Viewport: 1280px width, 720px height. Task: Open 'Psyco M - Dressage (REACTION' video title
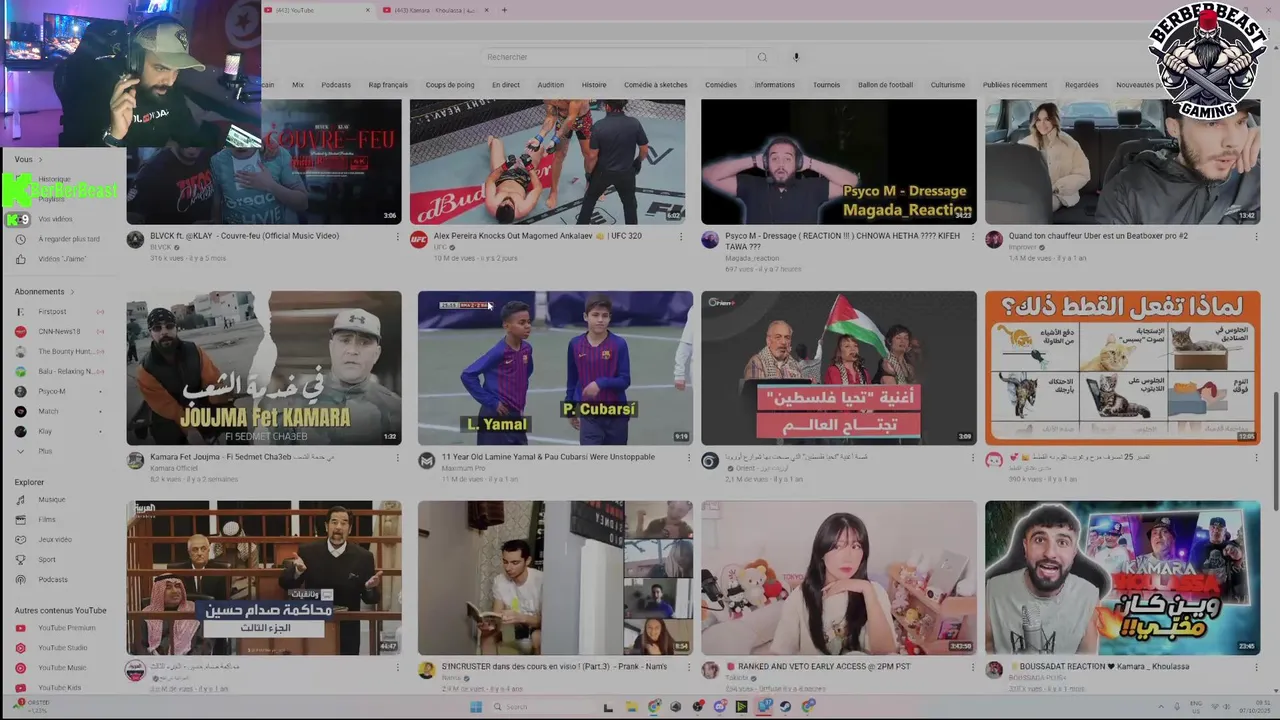842,241
